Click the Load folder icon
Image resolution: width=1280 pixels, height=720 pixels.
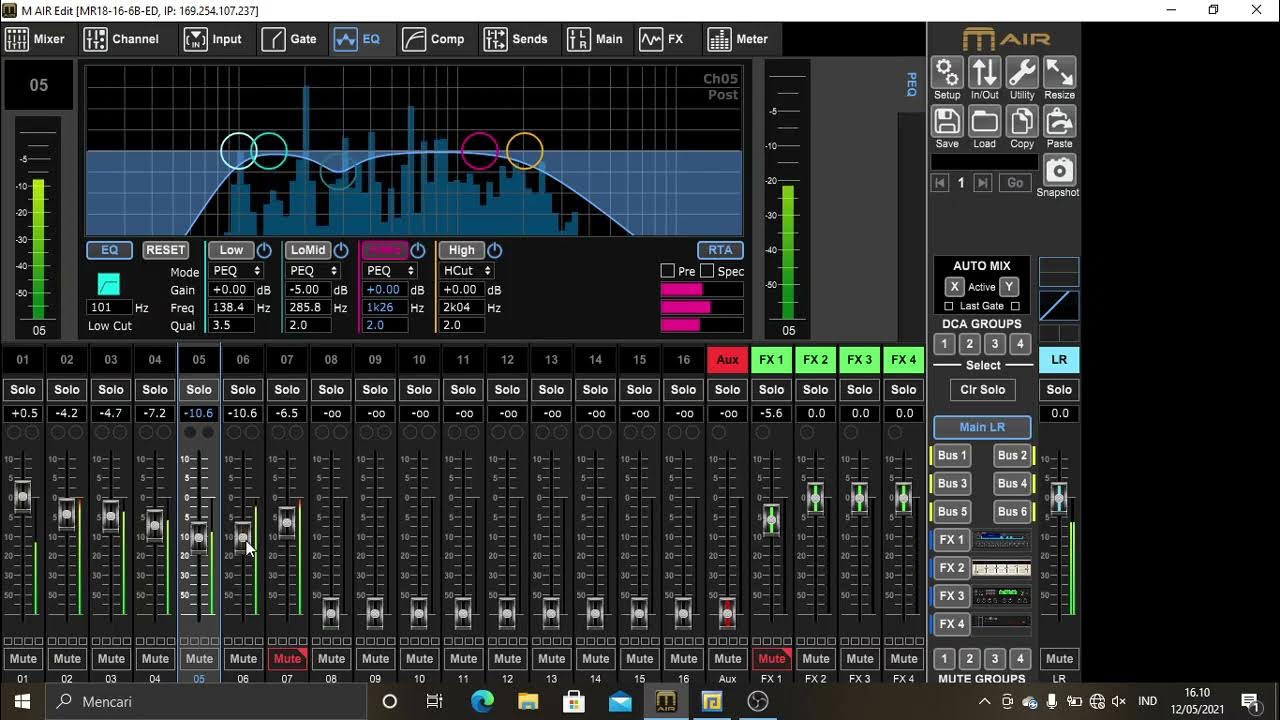(x=984, y=121)
